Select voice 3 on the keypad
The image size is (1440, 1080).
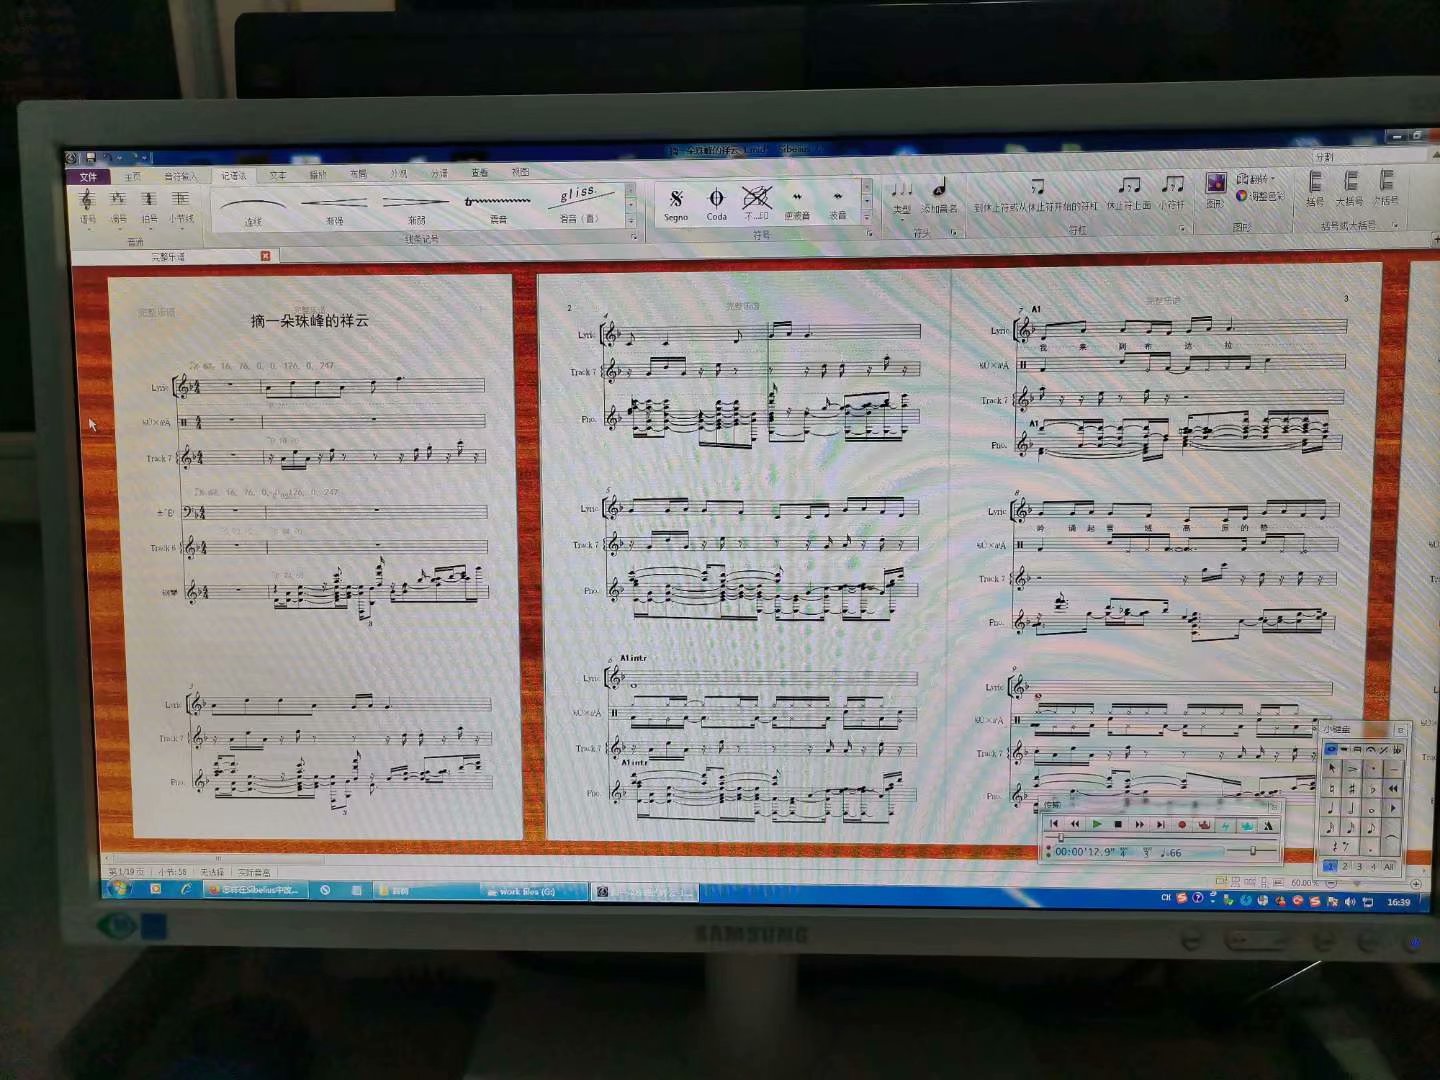click(1359, 867)
